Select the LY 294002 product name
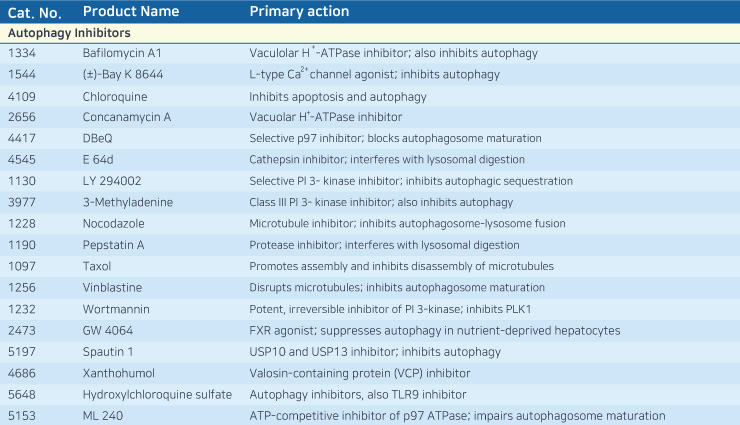Image resolution: width=740 pixels, height=425 pixels. (112, 181)
